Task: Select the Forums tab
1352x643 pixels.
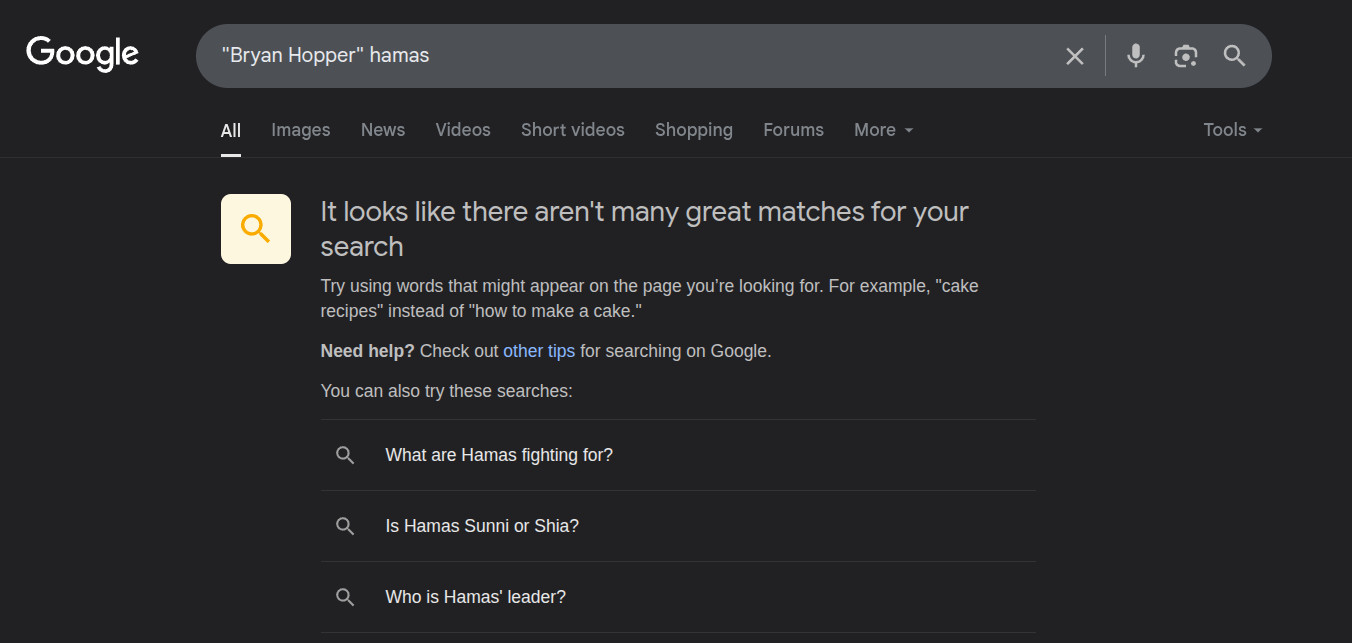Action: [x=794, y=130]
